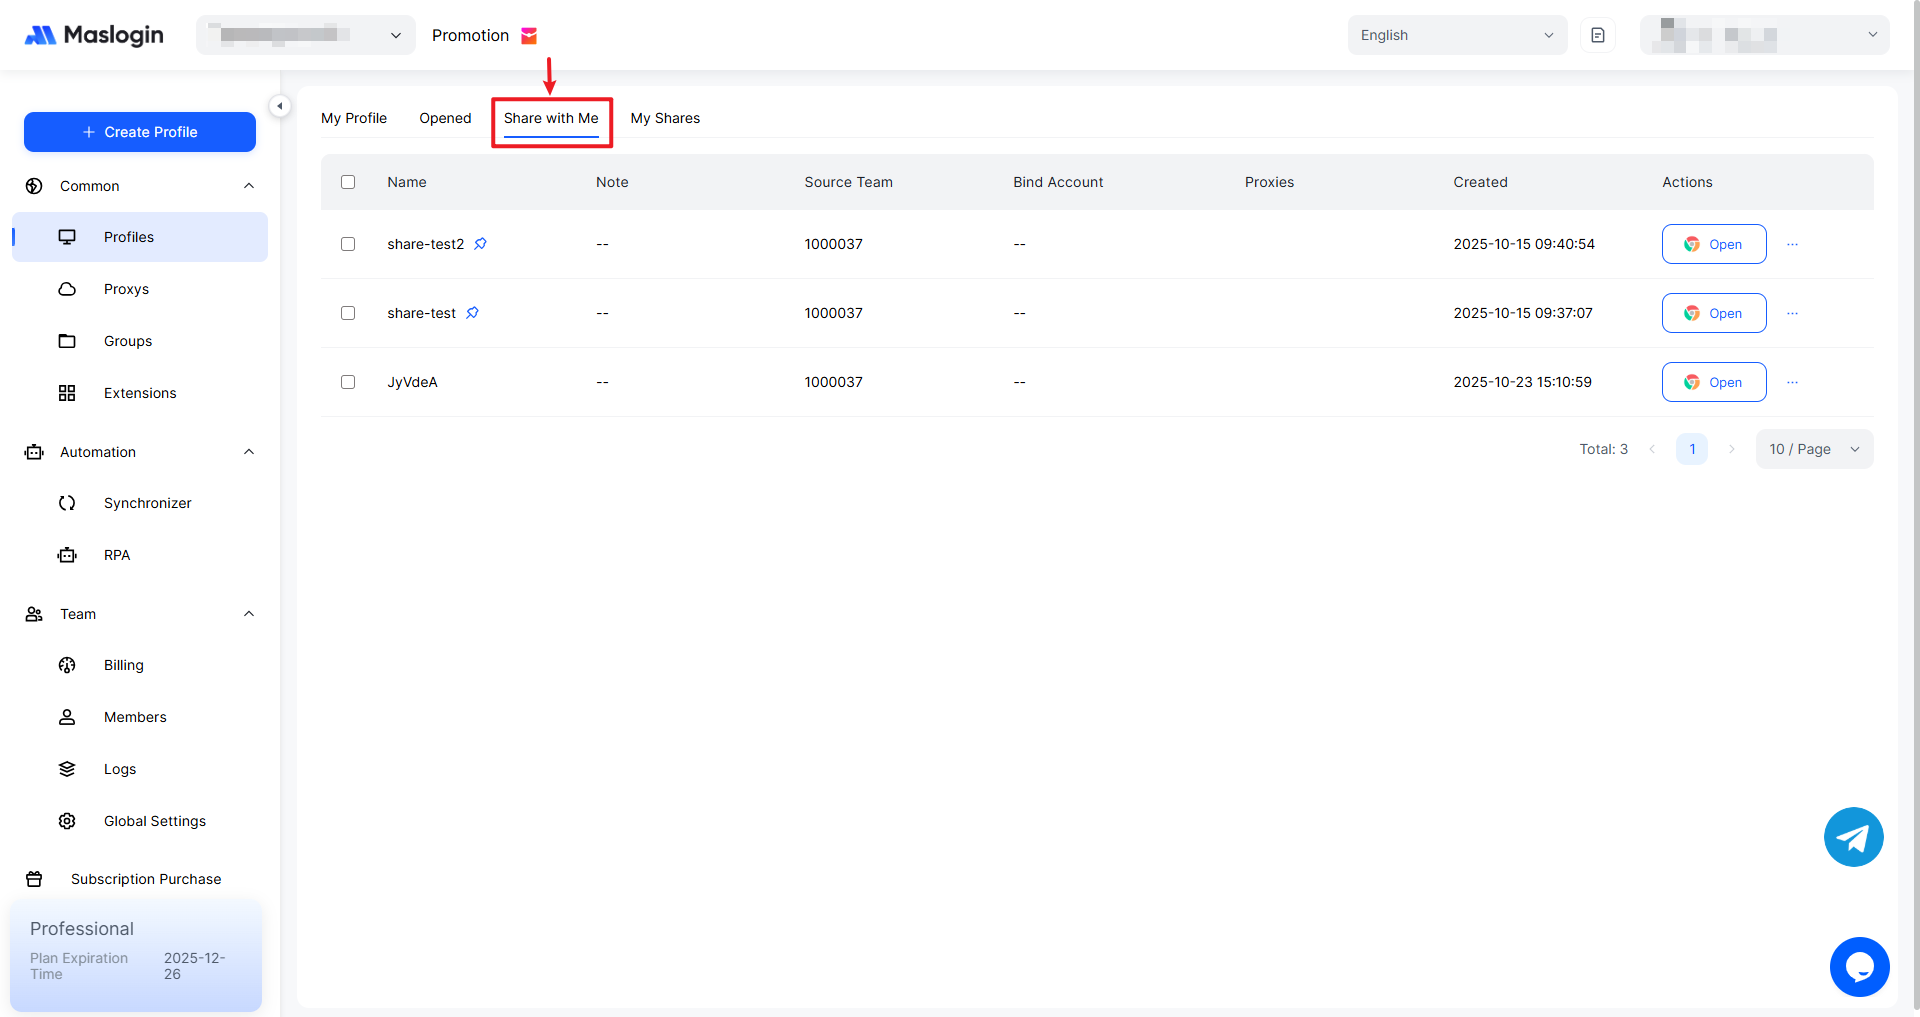Click the Synchronizer sync icon
Screen dimensions: 1920x1017
point(67,503)
